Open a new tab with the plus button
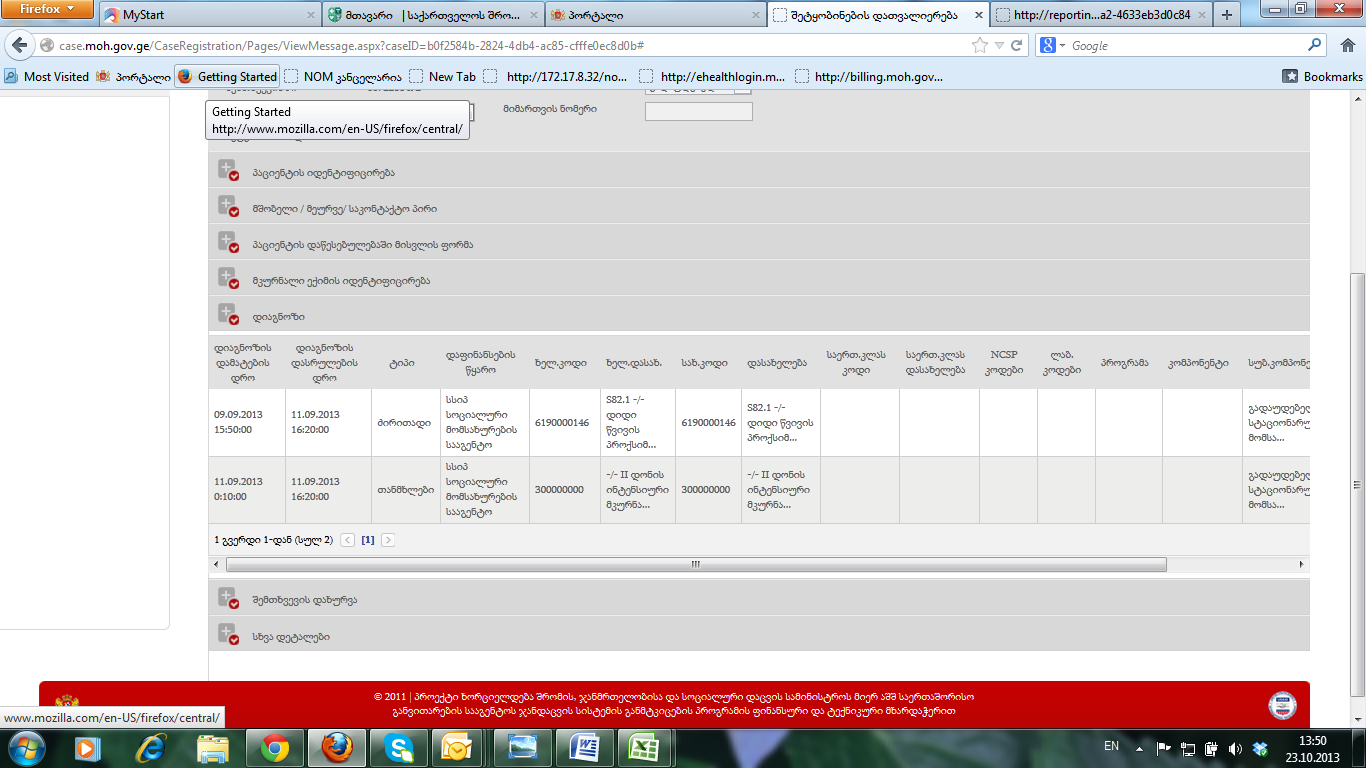The height and width of the screenshot is (768, 1366). click(1226, 15)
